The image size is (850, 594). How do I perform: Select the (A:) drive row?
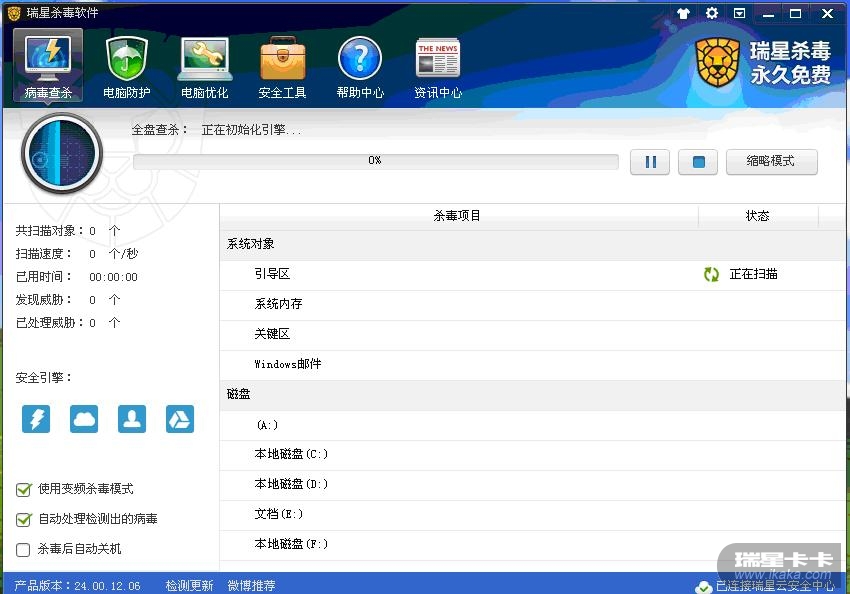(x=533, y=425)
